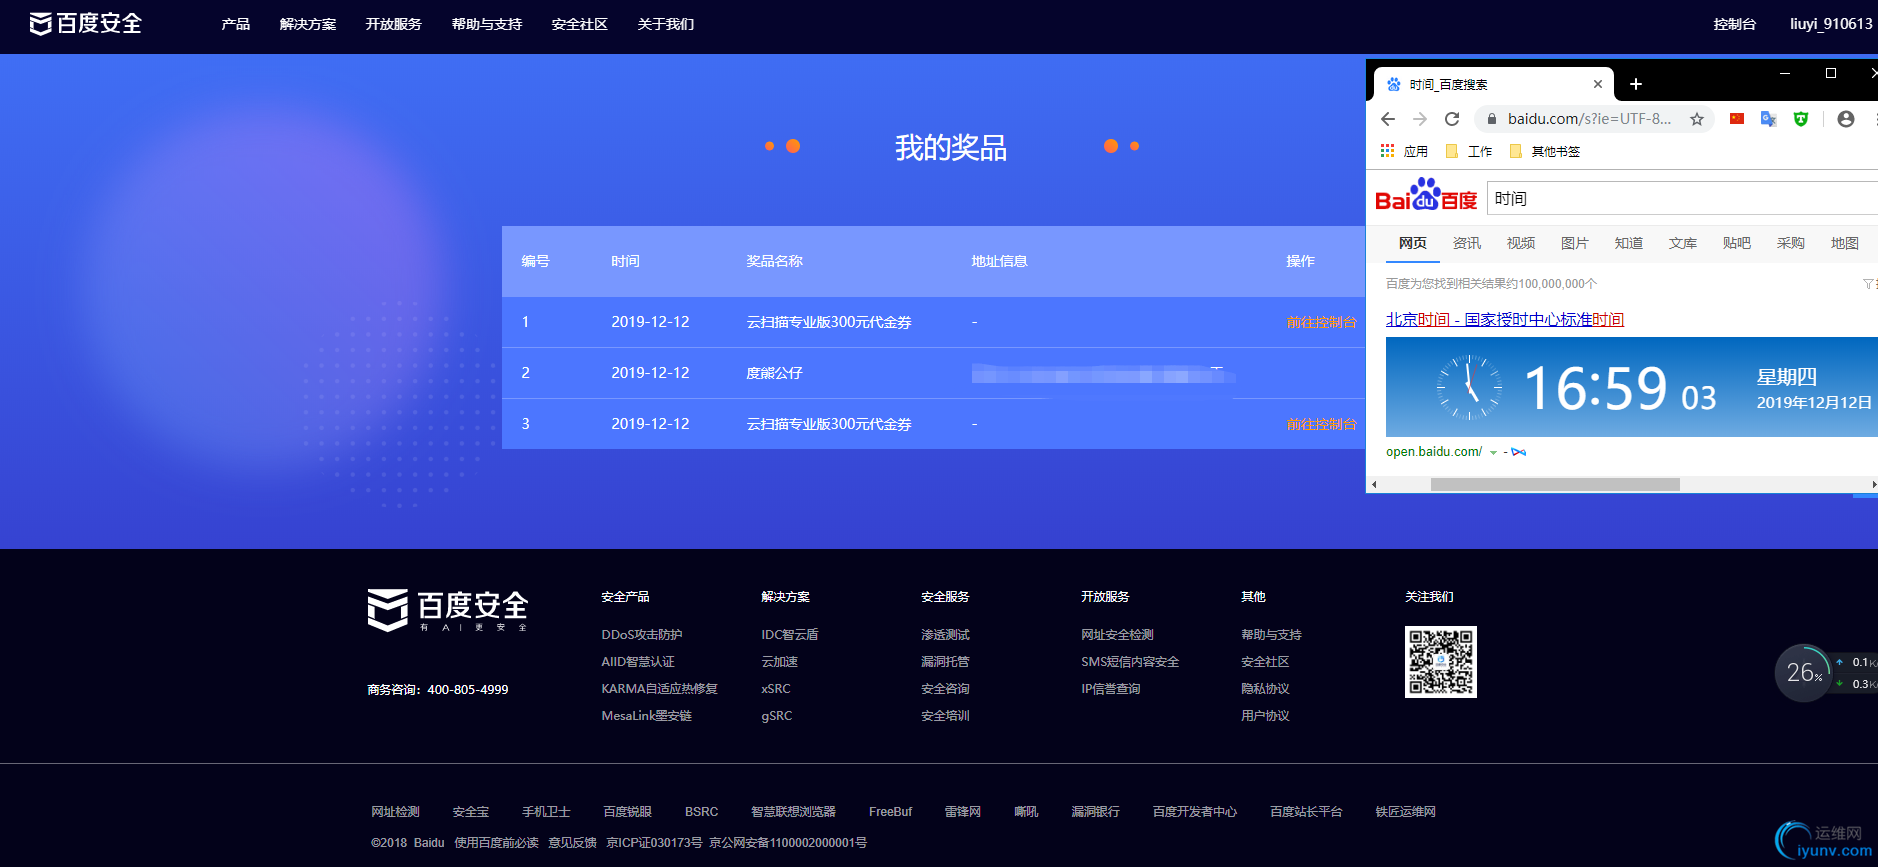
Task: Click the left arrow of horizontal scrollbar
Action: click(1375, 484)
